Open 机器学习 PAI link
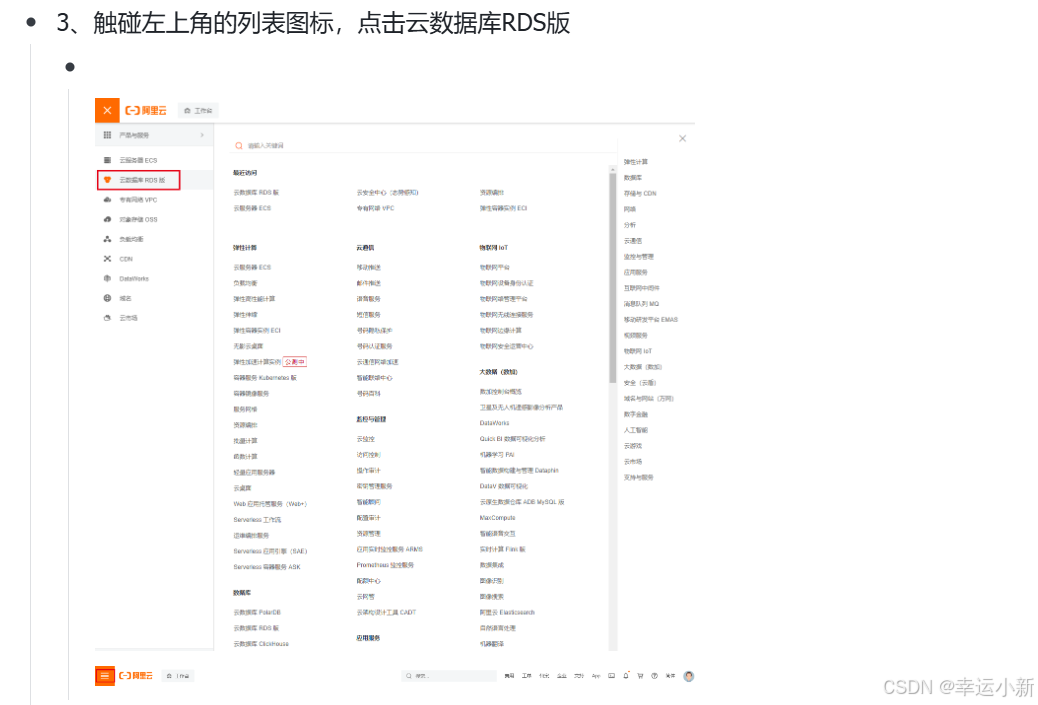 point(497,455)
